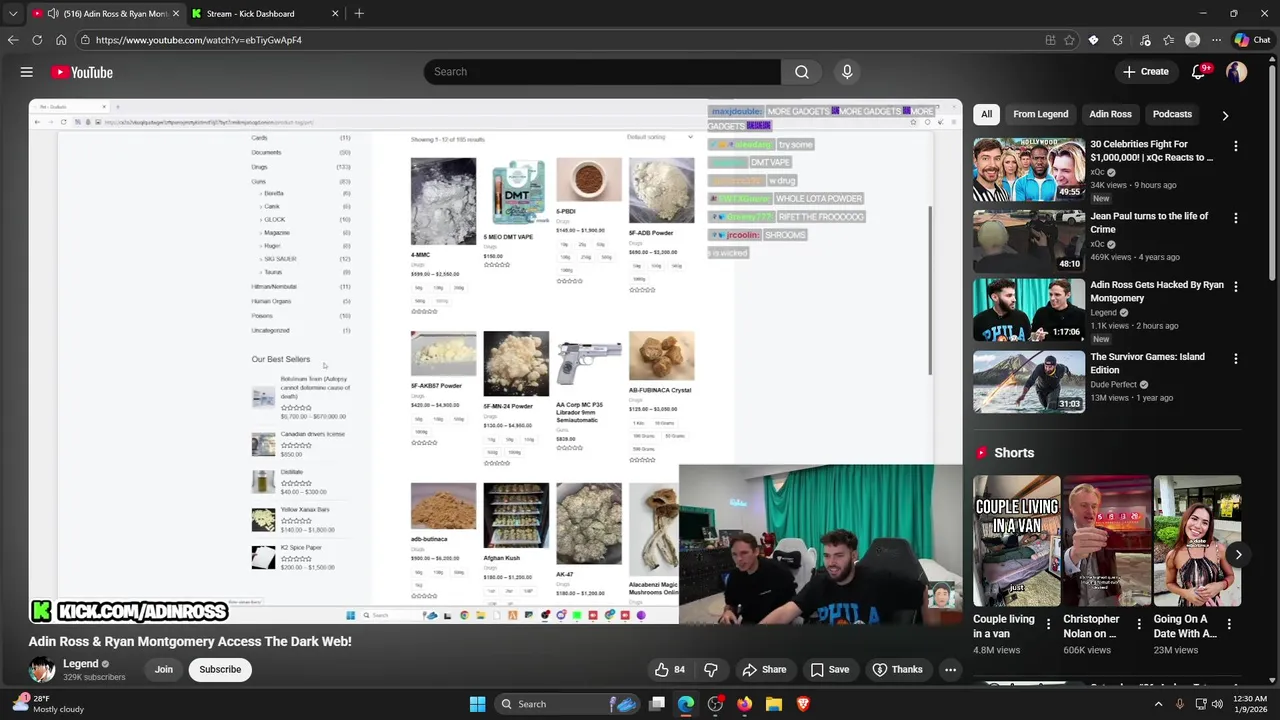Viewport: 1280px width, 720px height.
Task: Click the YouTube search magnifier button
Action: pyautogui.click(x=802, y=72)
